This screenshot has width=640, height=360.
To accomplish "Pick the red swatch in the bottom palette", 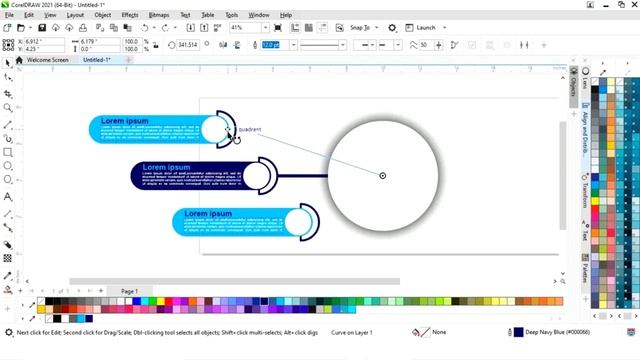I will 169,301.
